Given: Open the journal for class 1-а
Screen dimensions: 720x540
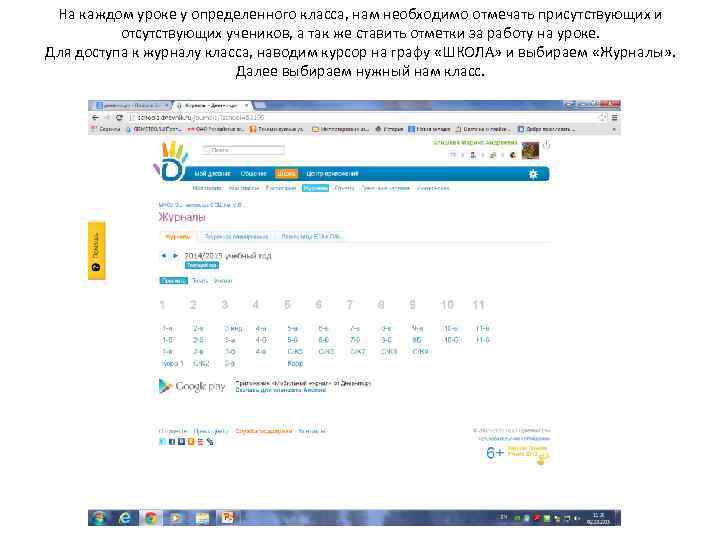Looking at the screenshot, I should coord(168,328).
